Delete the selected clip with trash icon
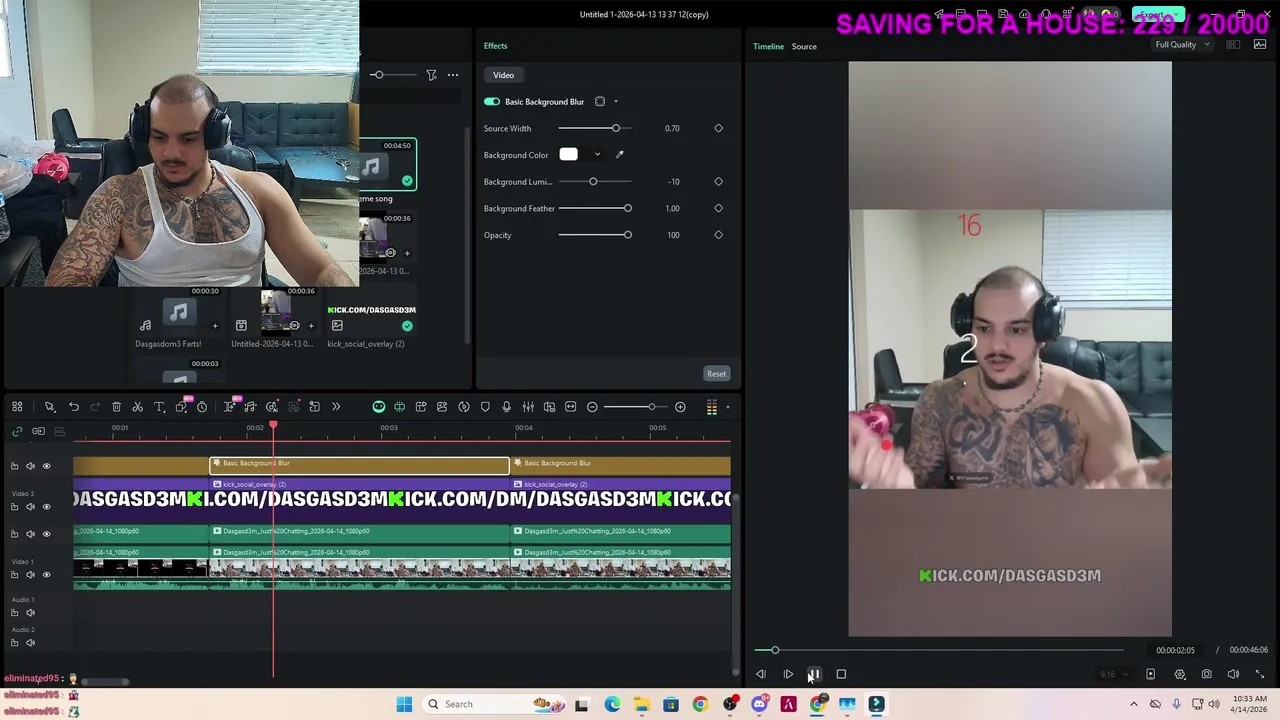1280x720 pixels. pyautogui.click(x=116, y=407)
